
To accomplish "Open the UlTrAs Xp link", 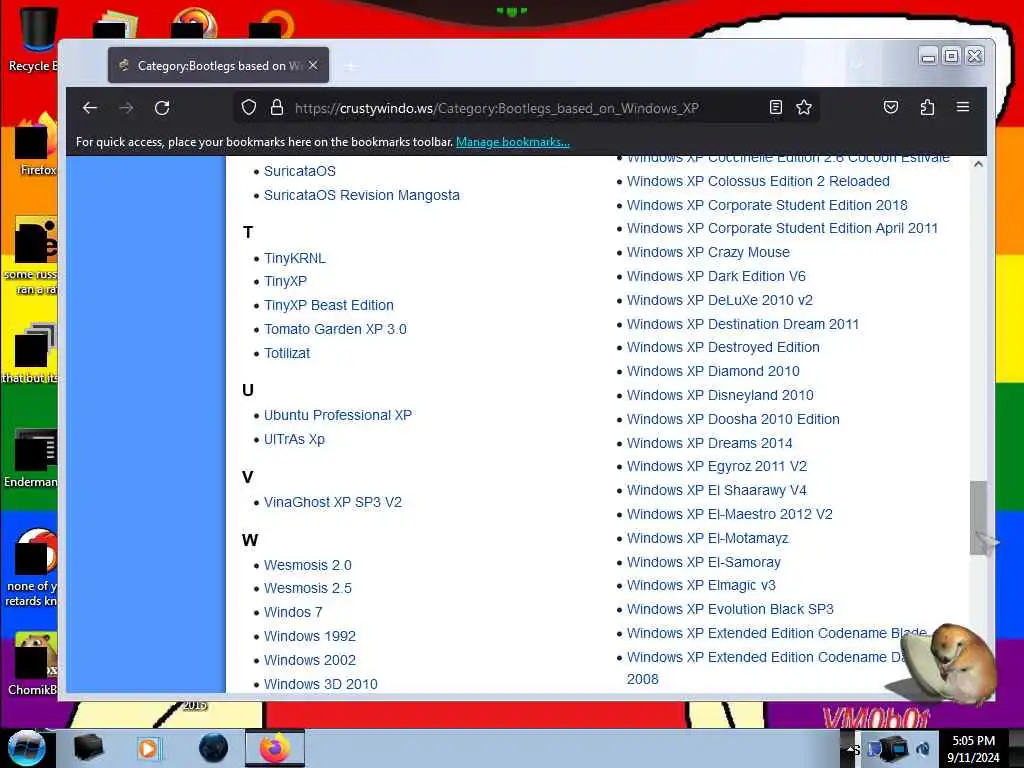I will point(295,440).
